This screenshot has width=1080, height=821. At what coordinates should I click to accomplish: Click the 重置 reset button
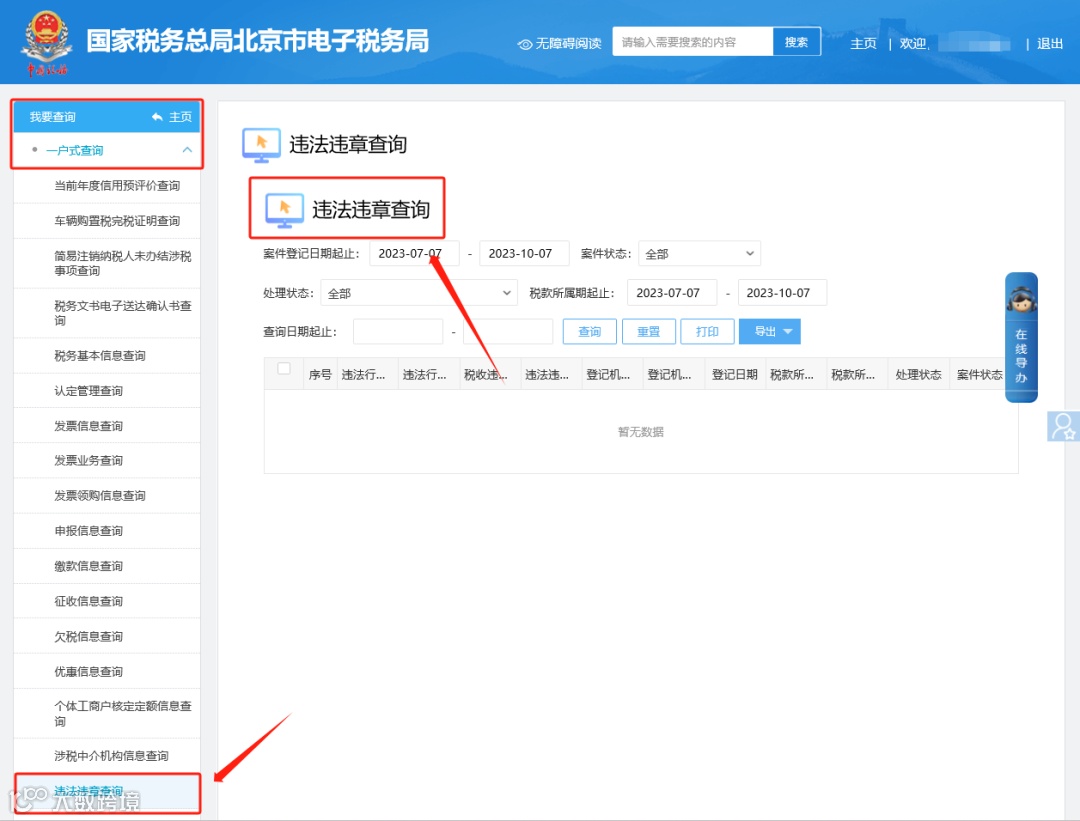click(648, 331)
